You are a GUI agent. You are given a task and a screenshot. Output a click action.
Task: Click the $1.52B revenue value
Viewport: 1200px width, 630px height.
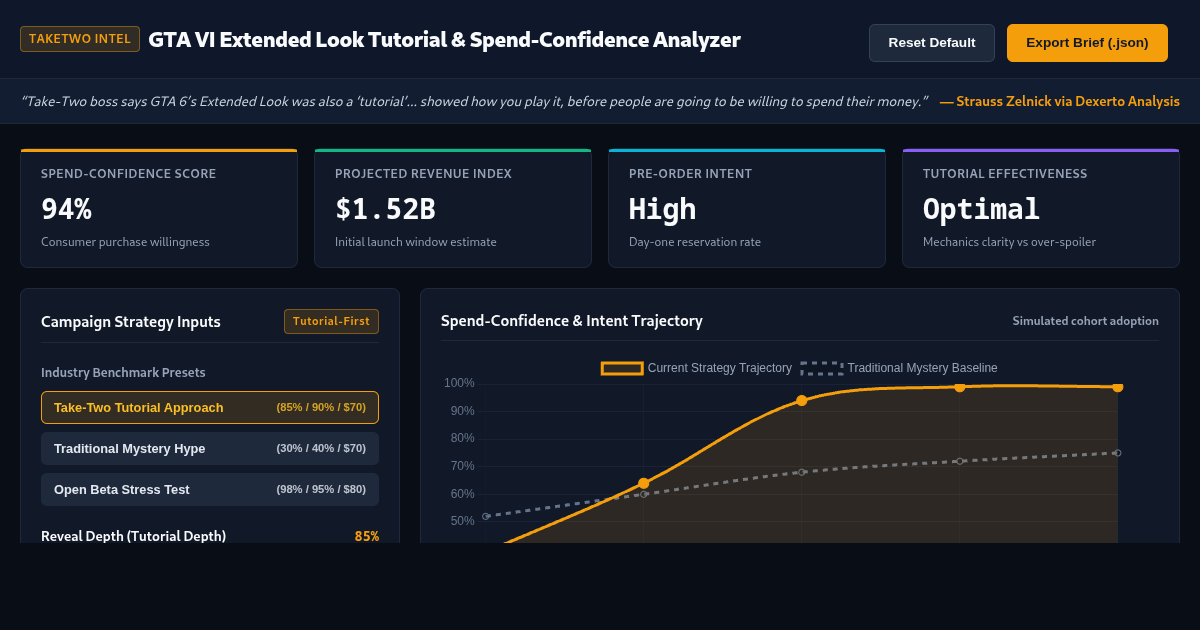(385, 209)
